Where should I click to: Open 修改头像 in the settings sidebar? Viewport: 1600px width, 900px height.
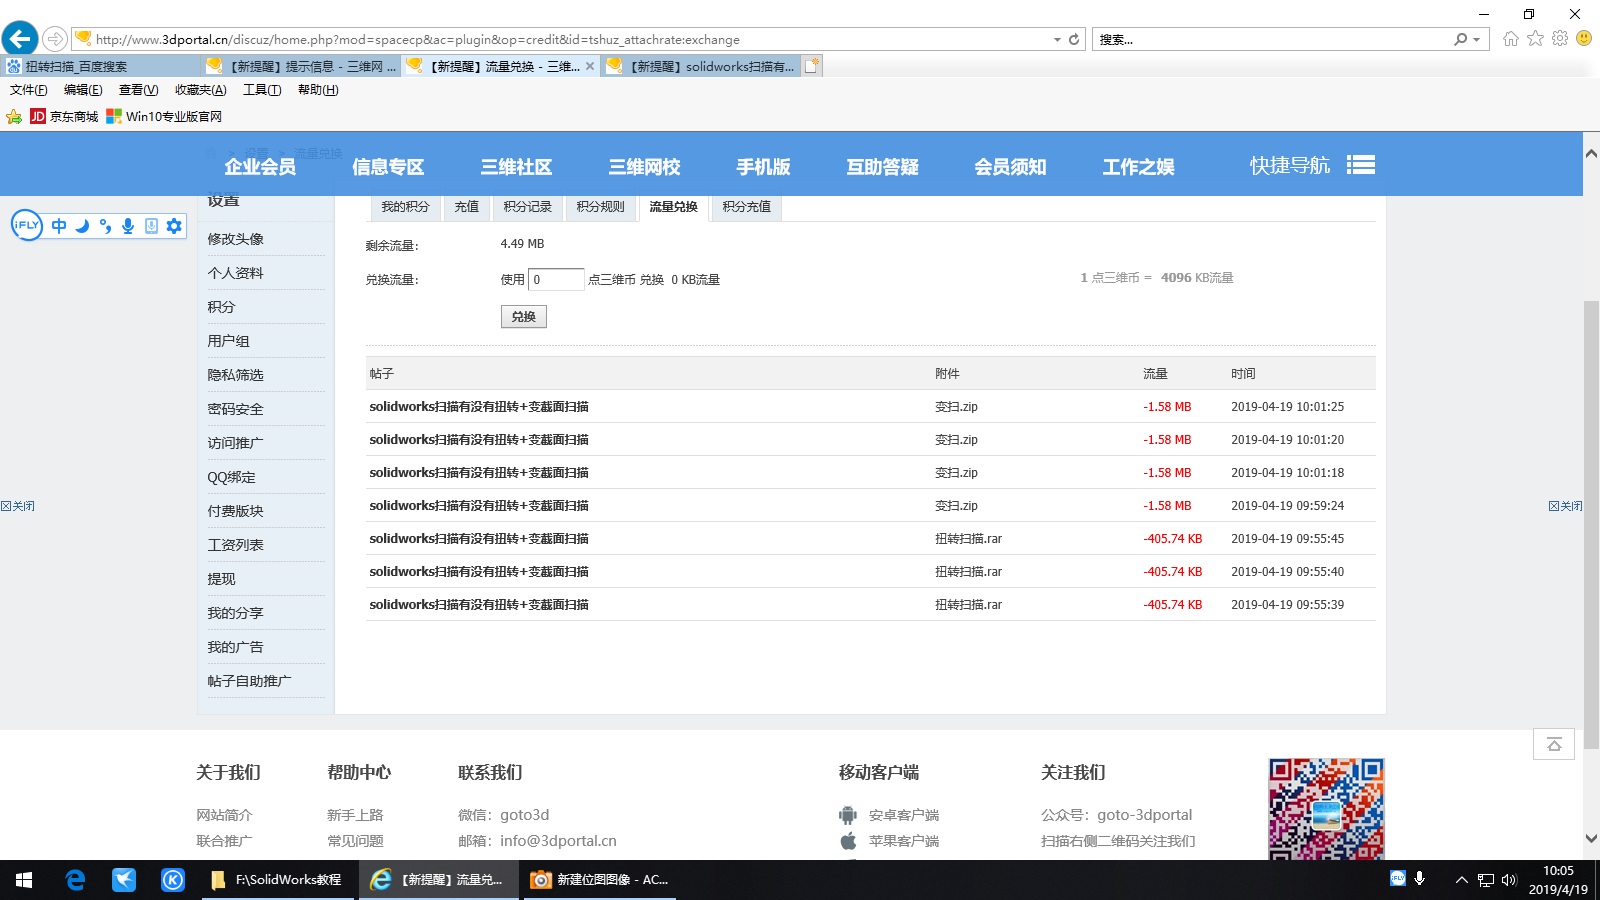pyautogui.click(x=236, y=239)
